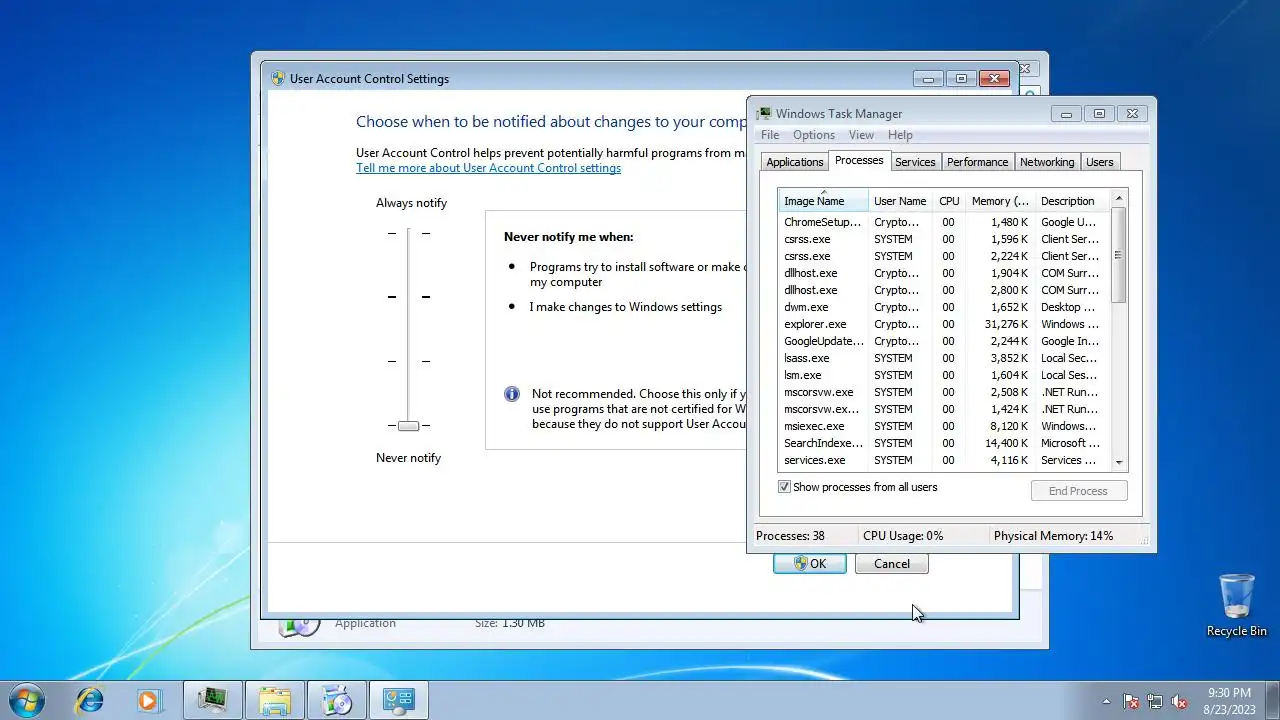The height and width of the screenshot is (720, 1280).
Task: Open the File menu in Task Manager
Action: click(770, 135)
